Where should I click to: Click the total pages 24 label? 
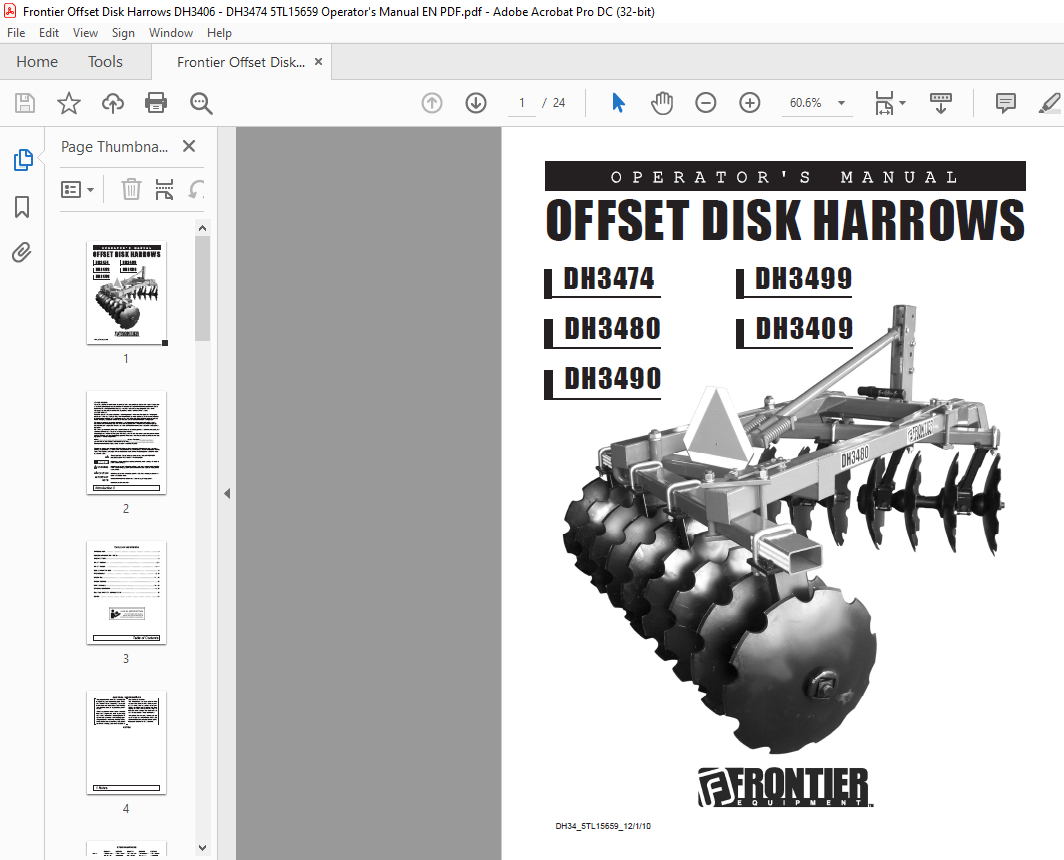click(x=558, y=103)
